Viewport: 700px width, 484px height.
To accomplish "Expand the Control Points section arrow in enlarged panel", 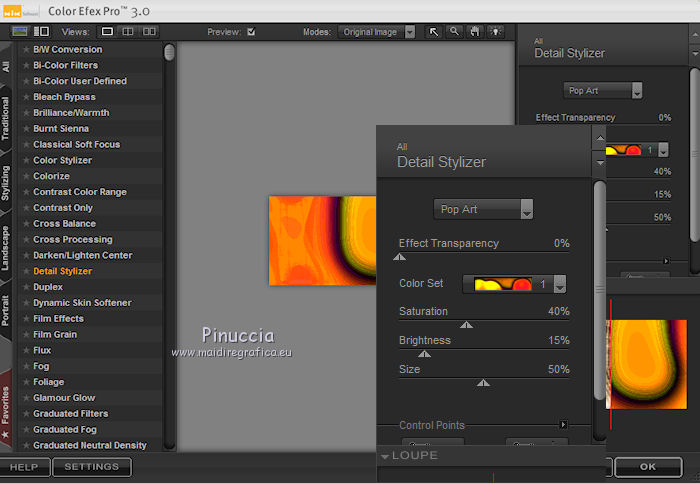I will point(563,425).
